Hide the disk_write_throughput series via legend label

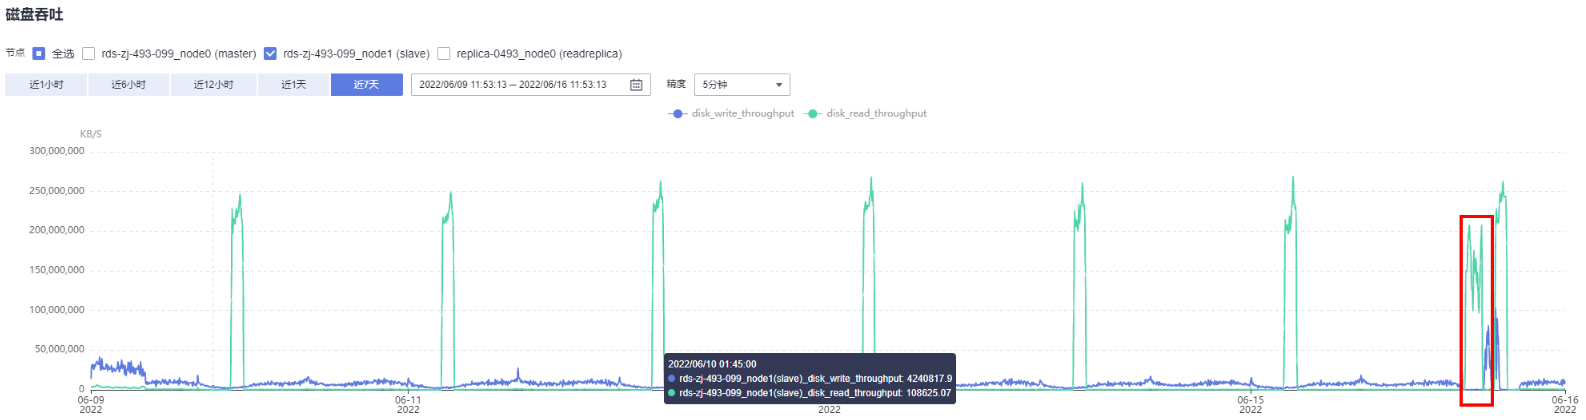coord(742,114)
